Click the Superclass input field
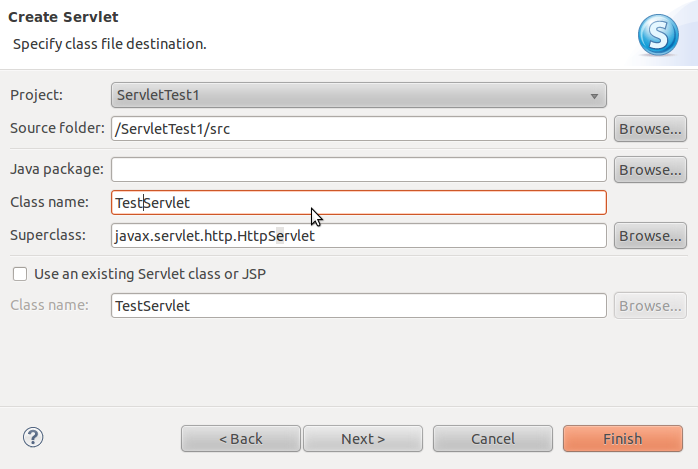This screenshot has height=469, width=698. (x=359, y=236)
